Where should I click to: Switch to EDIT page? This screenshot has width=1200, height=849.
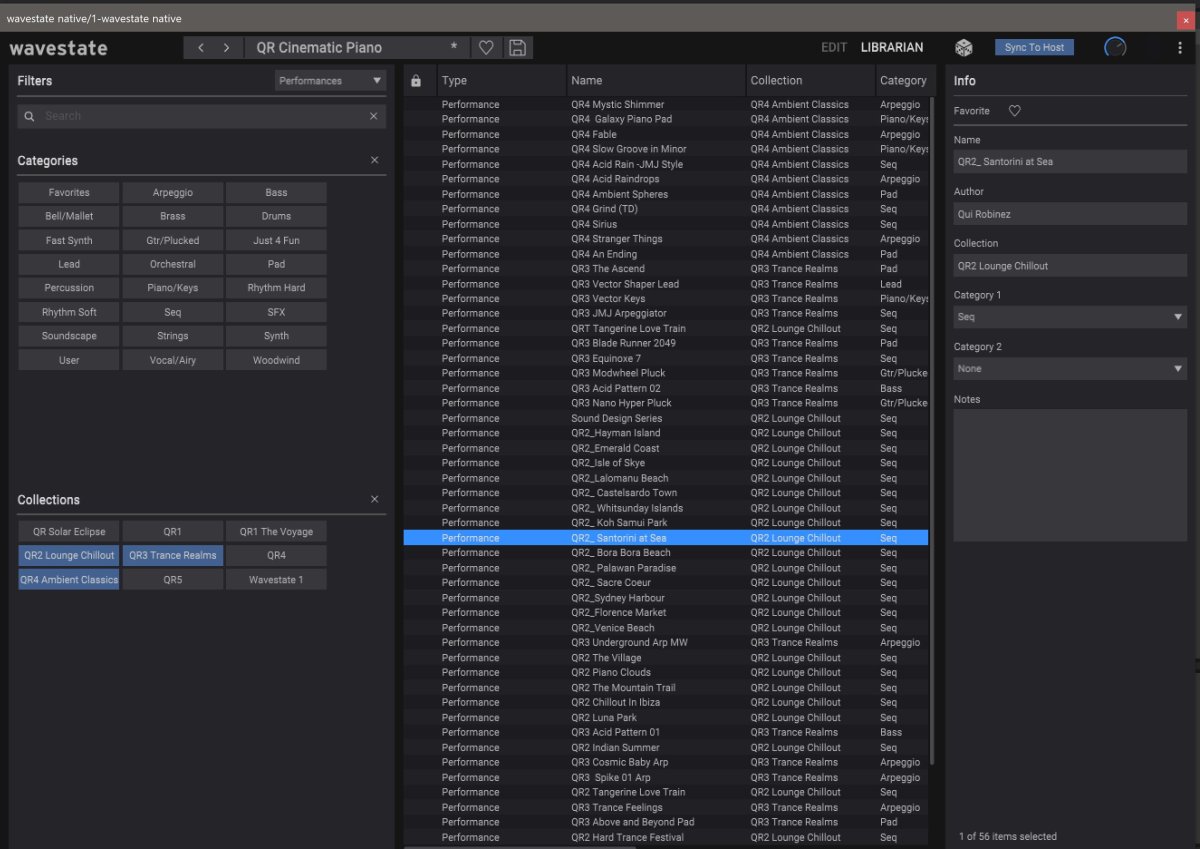point(834,47)
